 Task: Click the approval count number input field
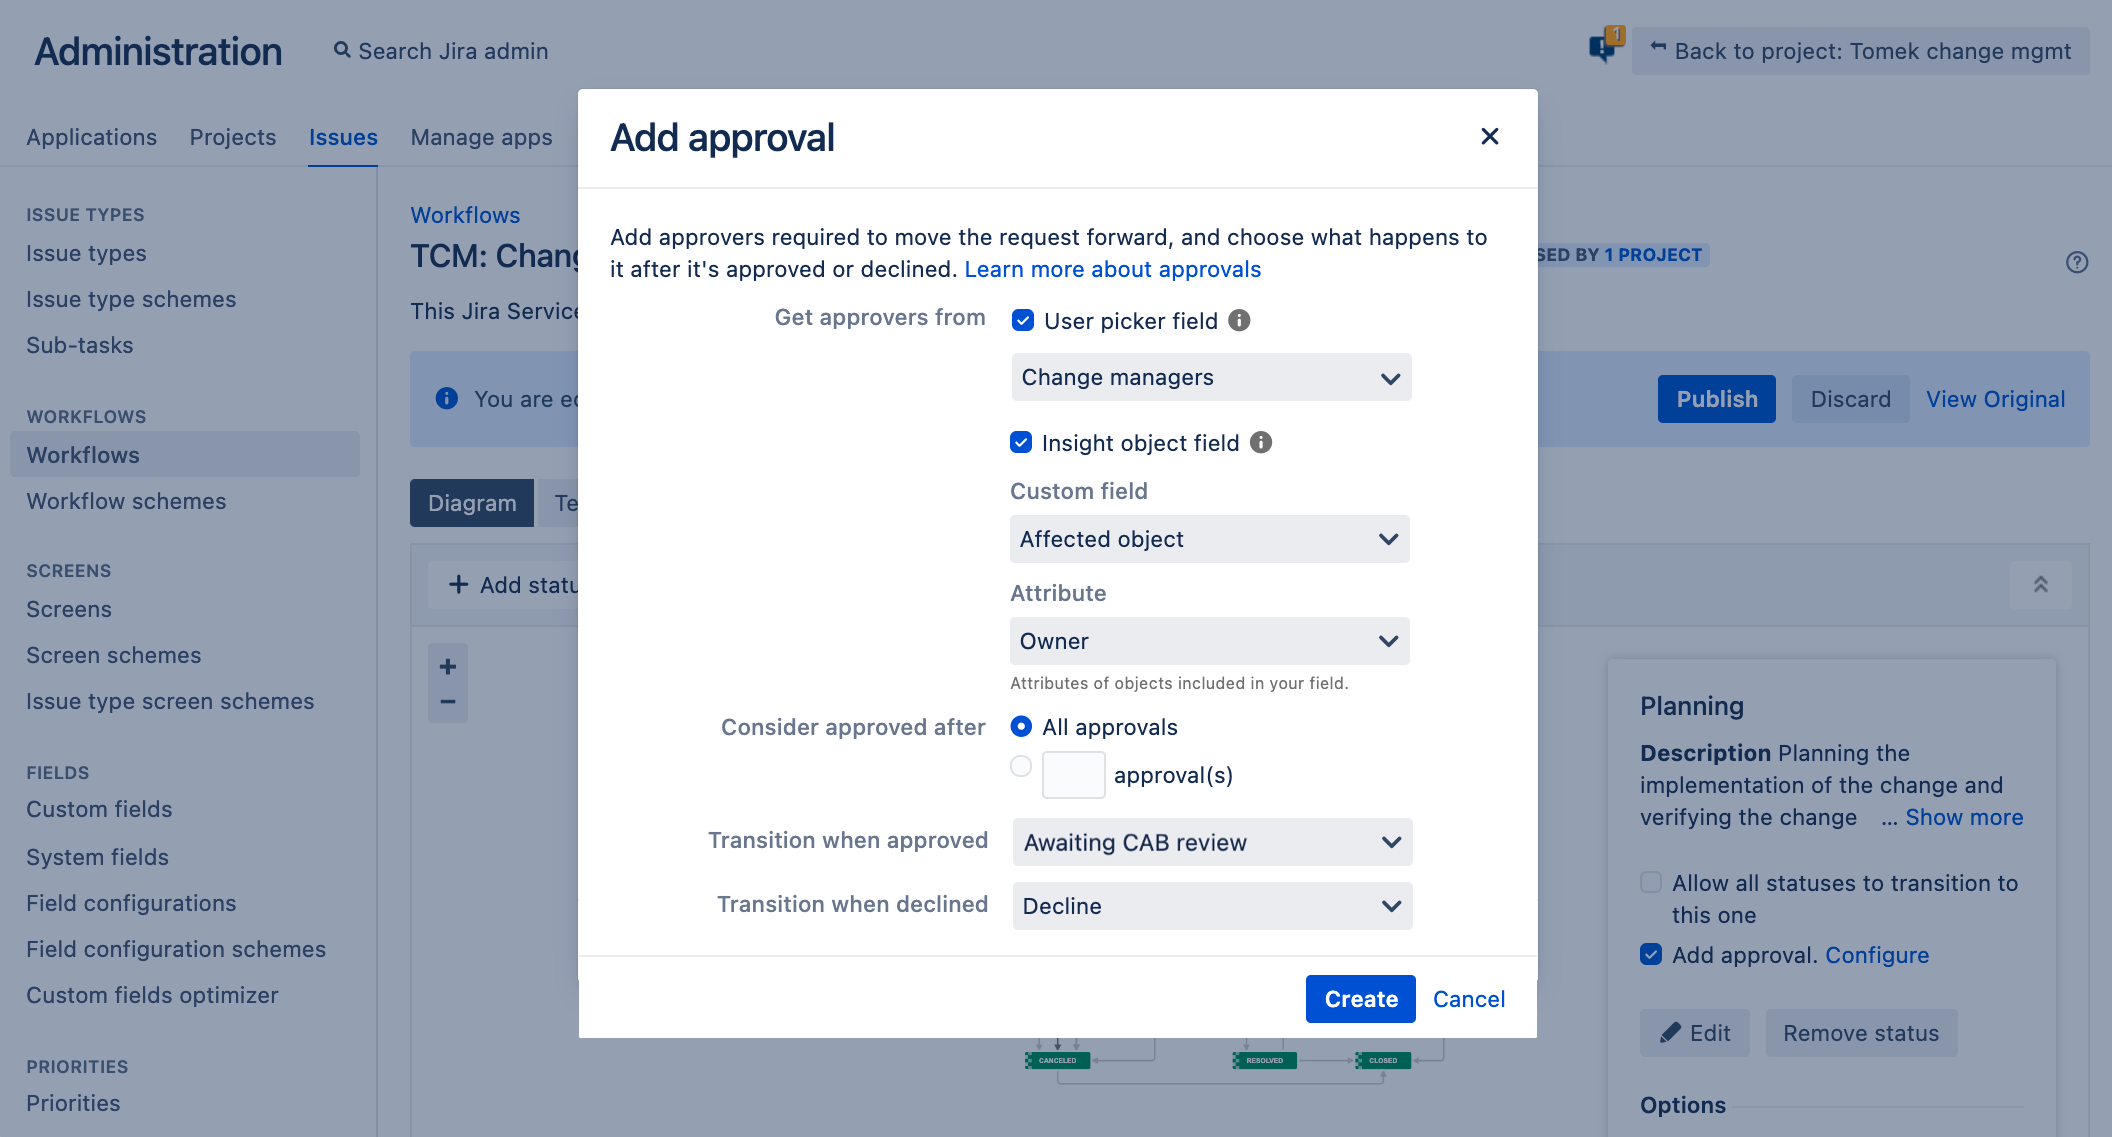(x=1071, y=773)
